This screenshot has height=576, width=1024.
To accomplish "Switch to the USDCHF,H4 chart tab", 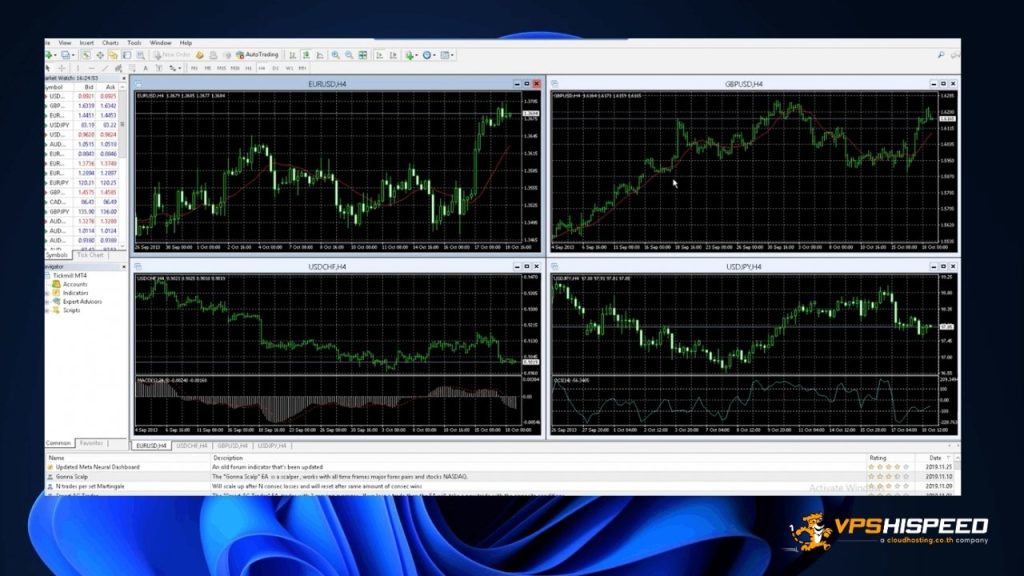I will point(191,445).
